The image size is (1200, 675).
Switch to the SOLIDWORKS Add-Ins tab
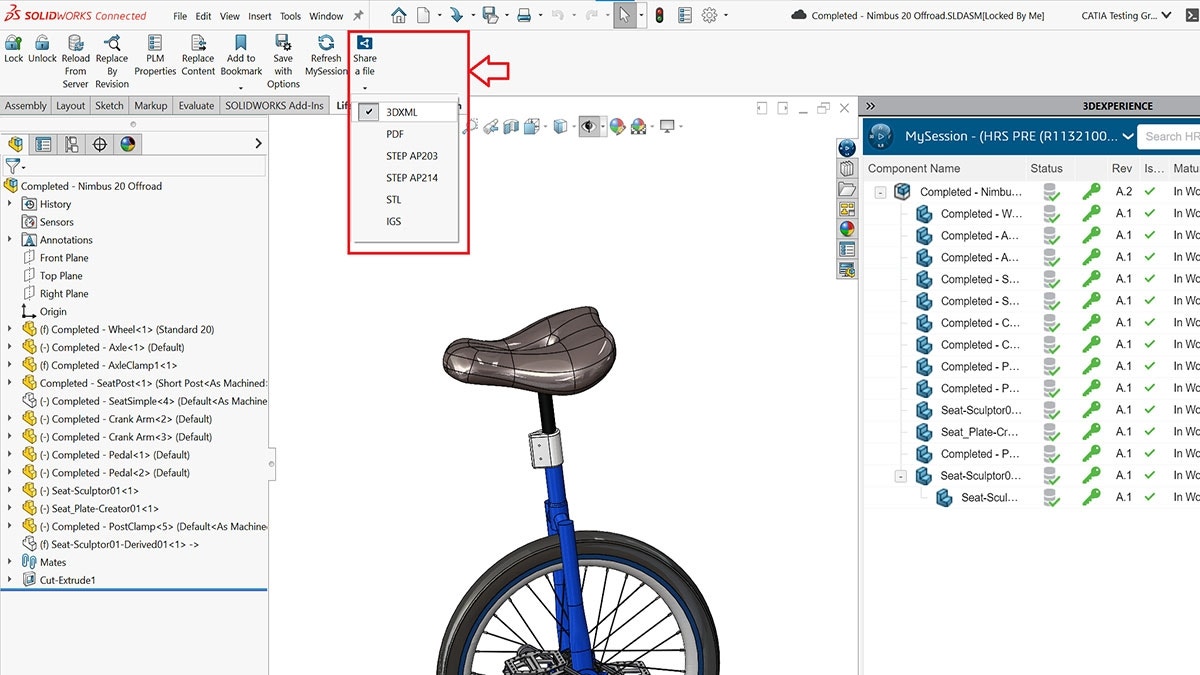click(275, 106)
